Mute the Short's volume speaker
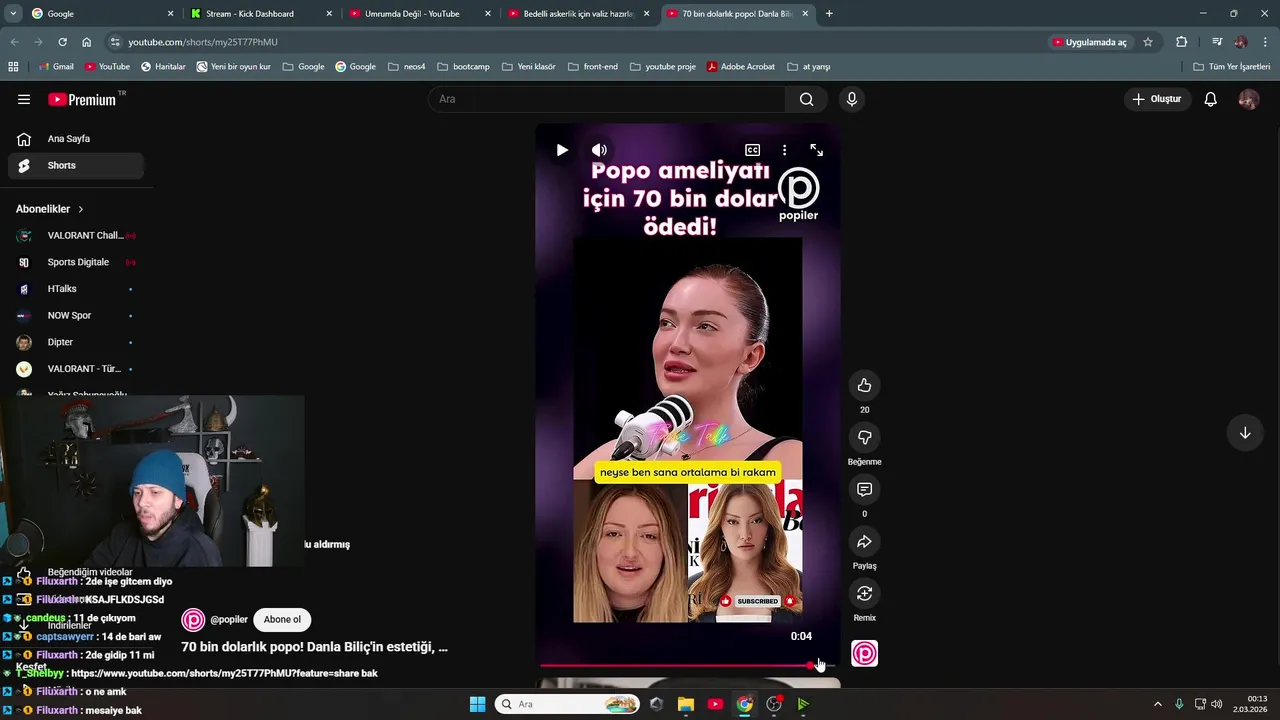 (x=599, y=150)
